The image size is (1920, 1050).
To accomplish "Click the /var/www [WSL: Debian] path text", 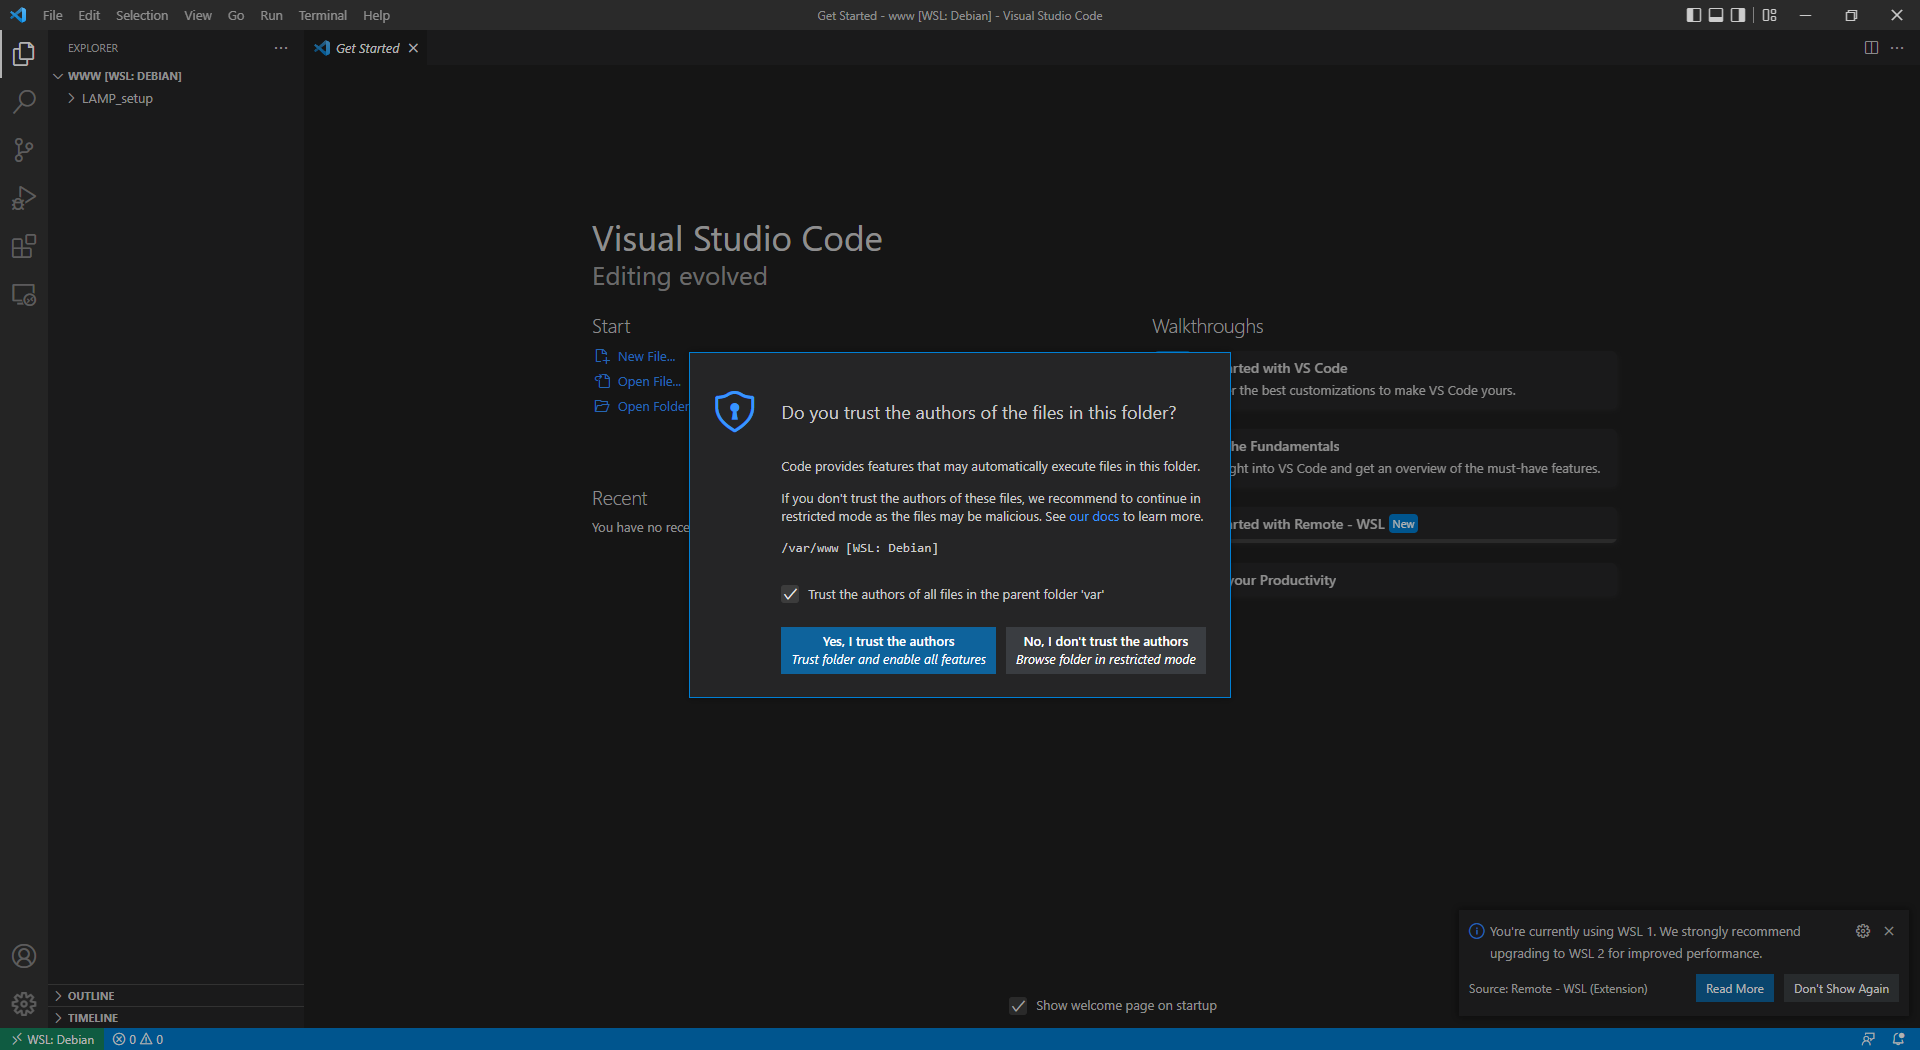I will pos(859,548).
